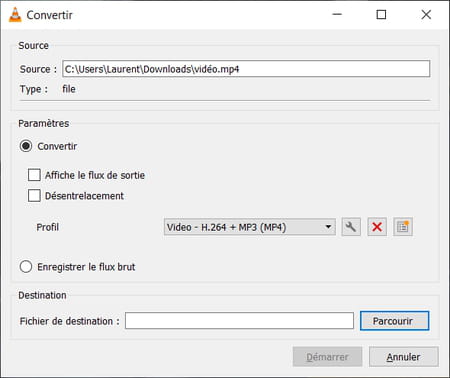
Task: Minimize the Convertir window
Action: click(337, 14)
